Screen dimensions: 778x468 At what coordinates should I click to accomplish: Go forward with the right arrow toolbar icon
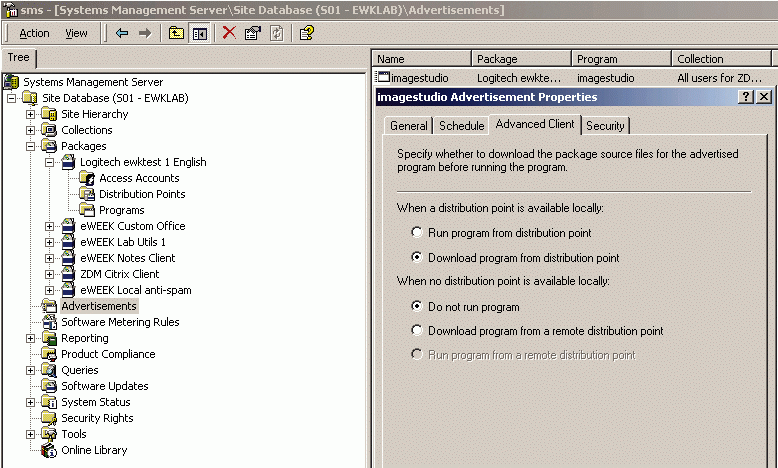[x=145, y=33]
